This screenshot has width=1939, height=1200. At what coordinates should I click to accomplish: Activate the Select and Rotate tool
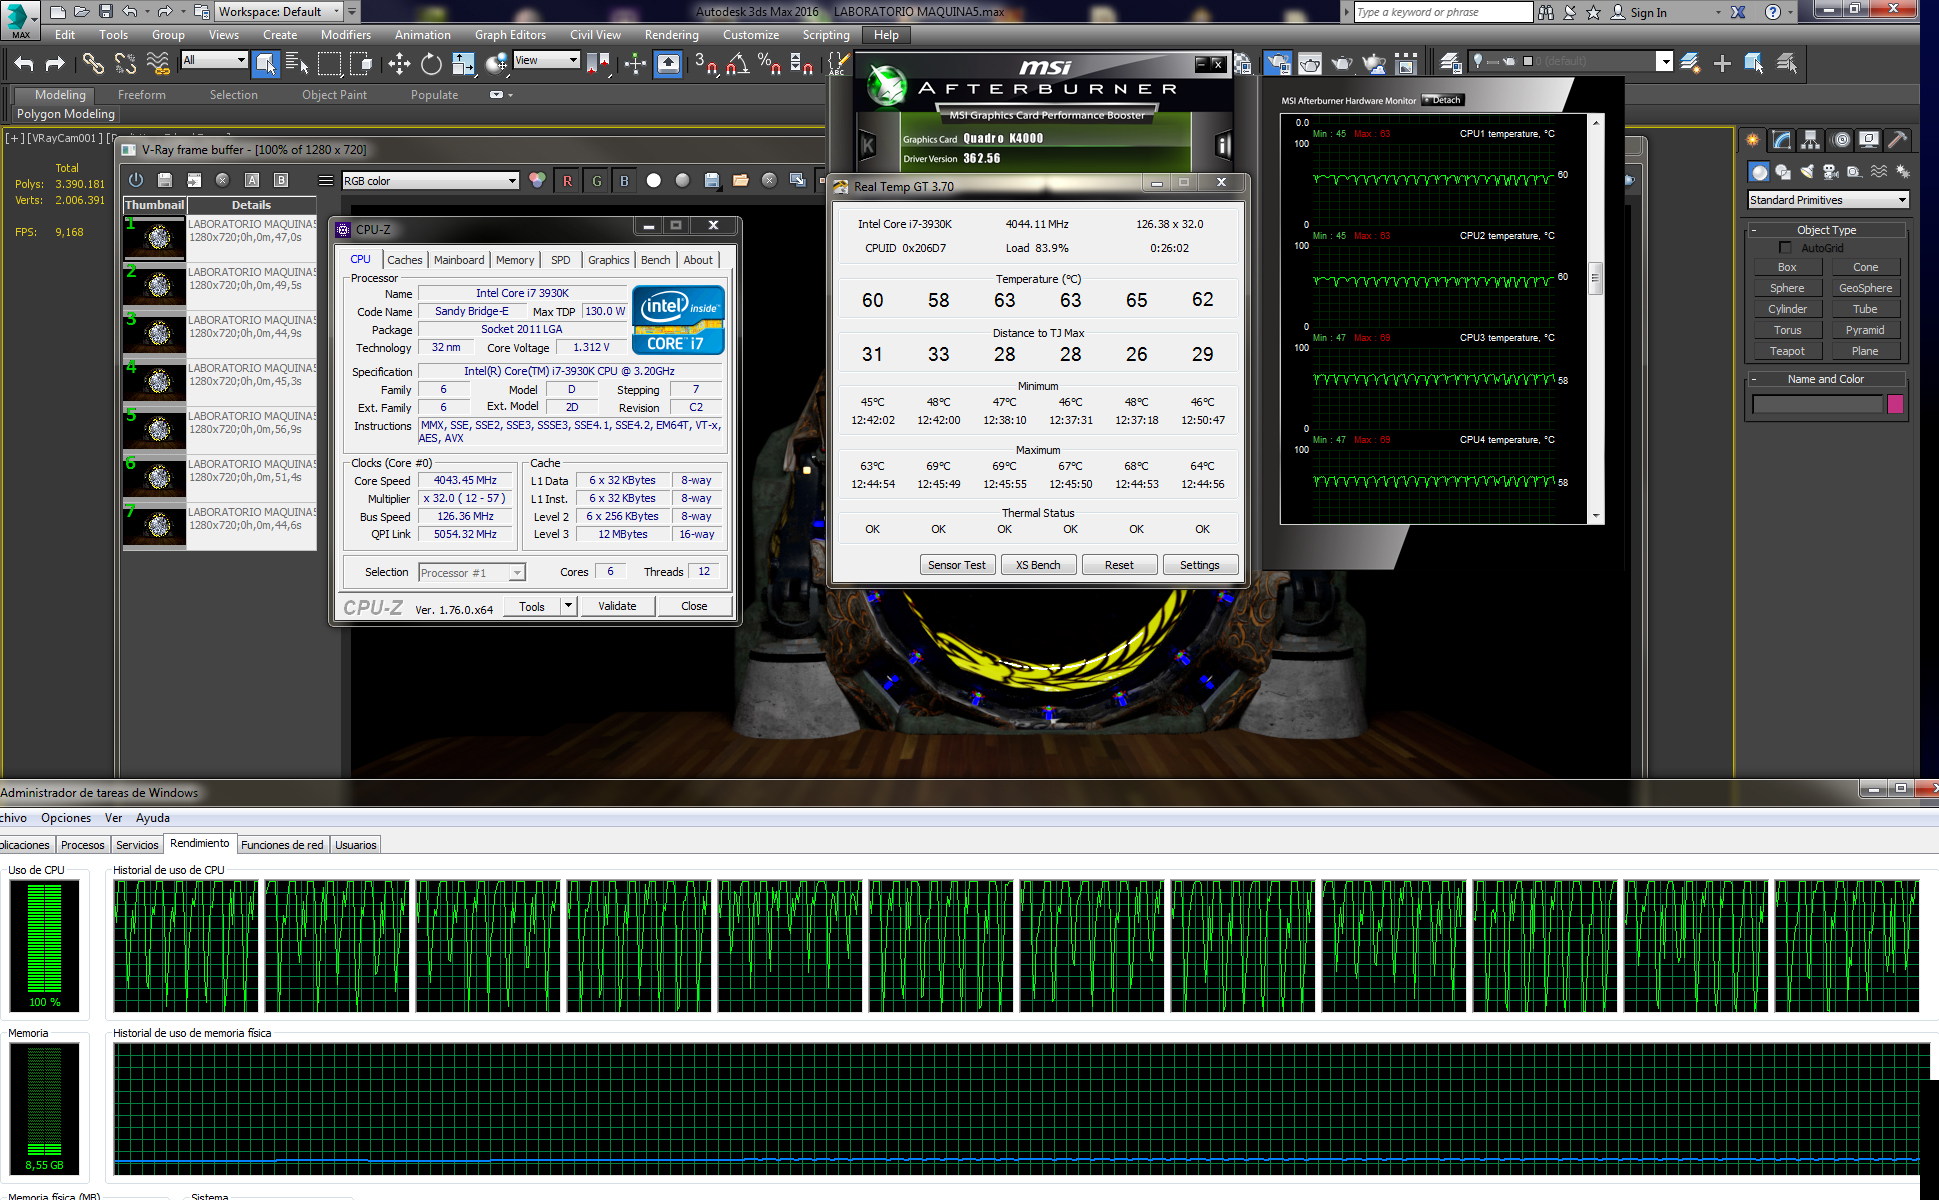(x=431, y=64)
